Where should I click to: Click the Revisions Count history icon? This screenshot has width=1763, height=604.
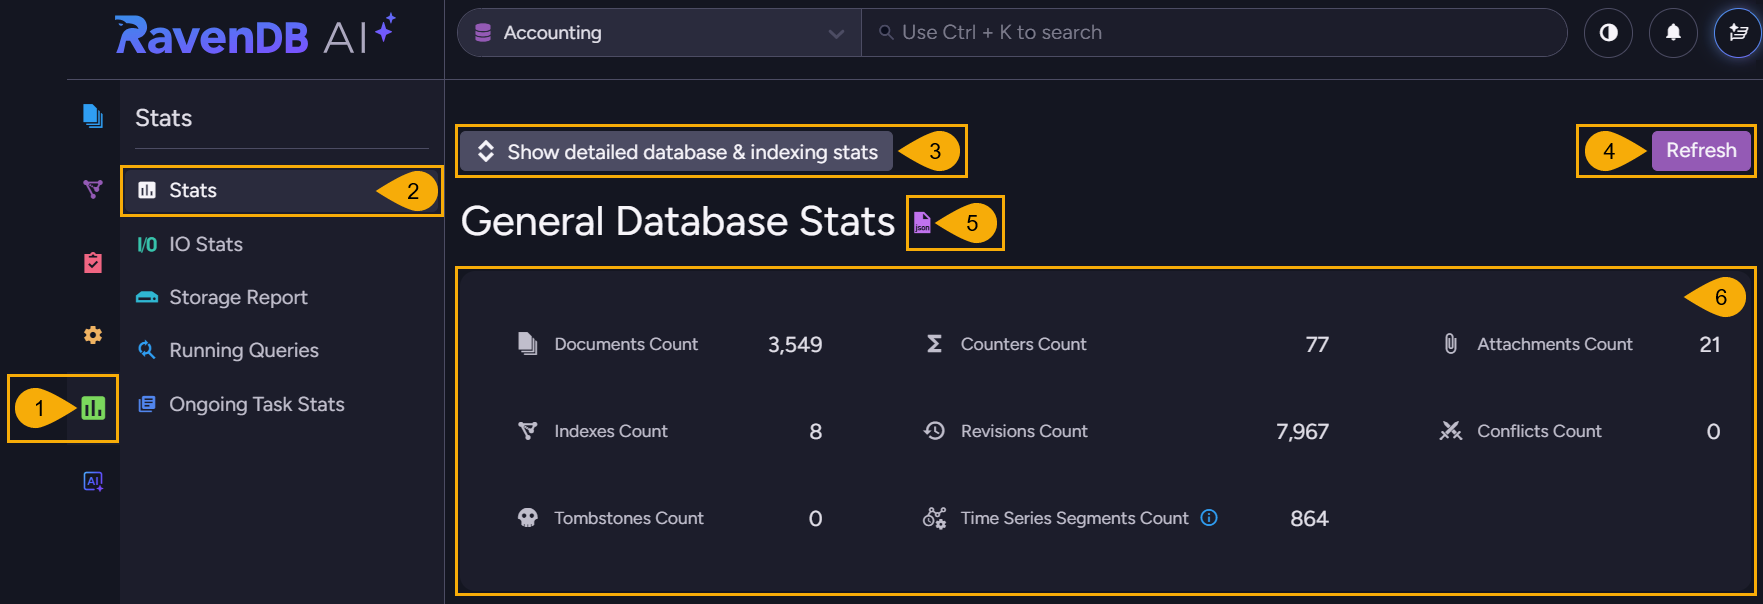(x=934, y=431)
